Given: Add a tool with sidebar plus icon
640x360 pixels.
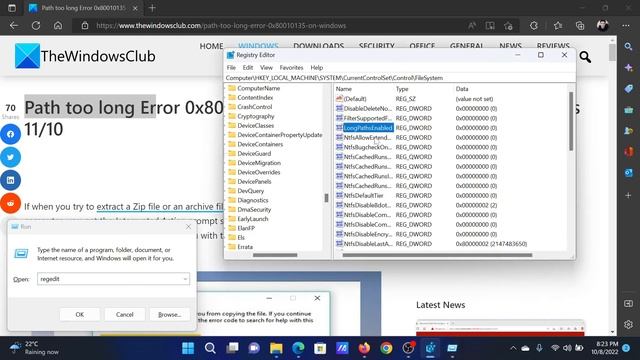Looking at the screenshot, I should click(x=629, y=196).
